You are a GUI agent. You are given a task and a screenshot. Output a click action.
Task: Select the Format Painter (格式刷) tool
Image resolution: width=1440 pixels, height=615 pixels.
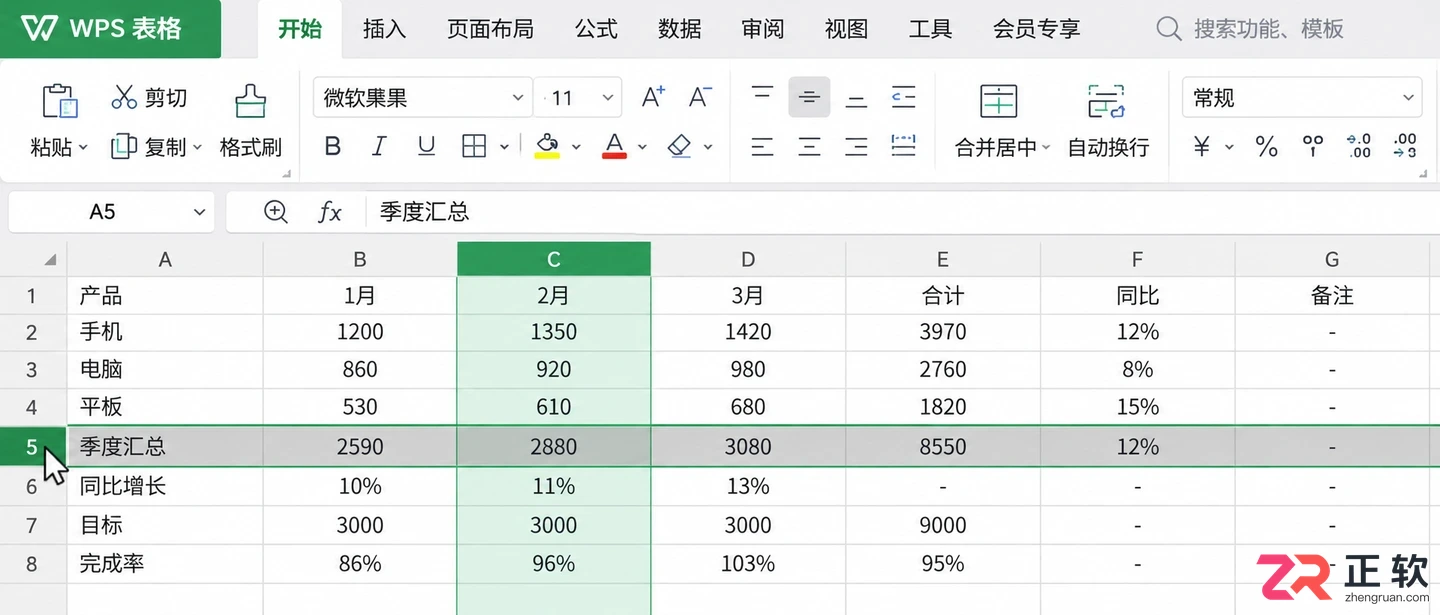pyautogui.click(x=250, y=120)
